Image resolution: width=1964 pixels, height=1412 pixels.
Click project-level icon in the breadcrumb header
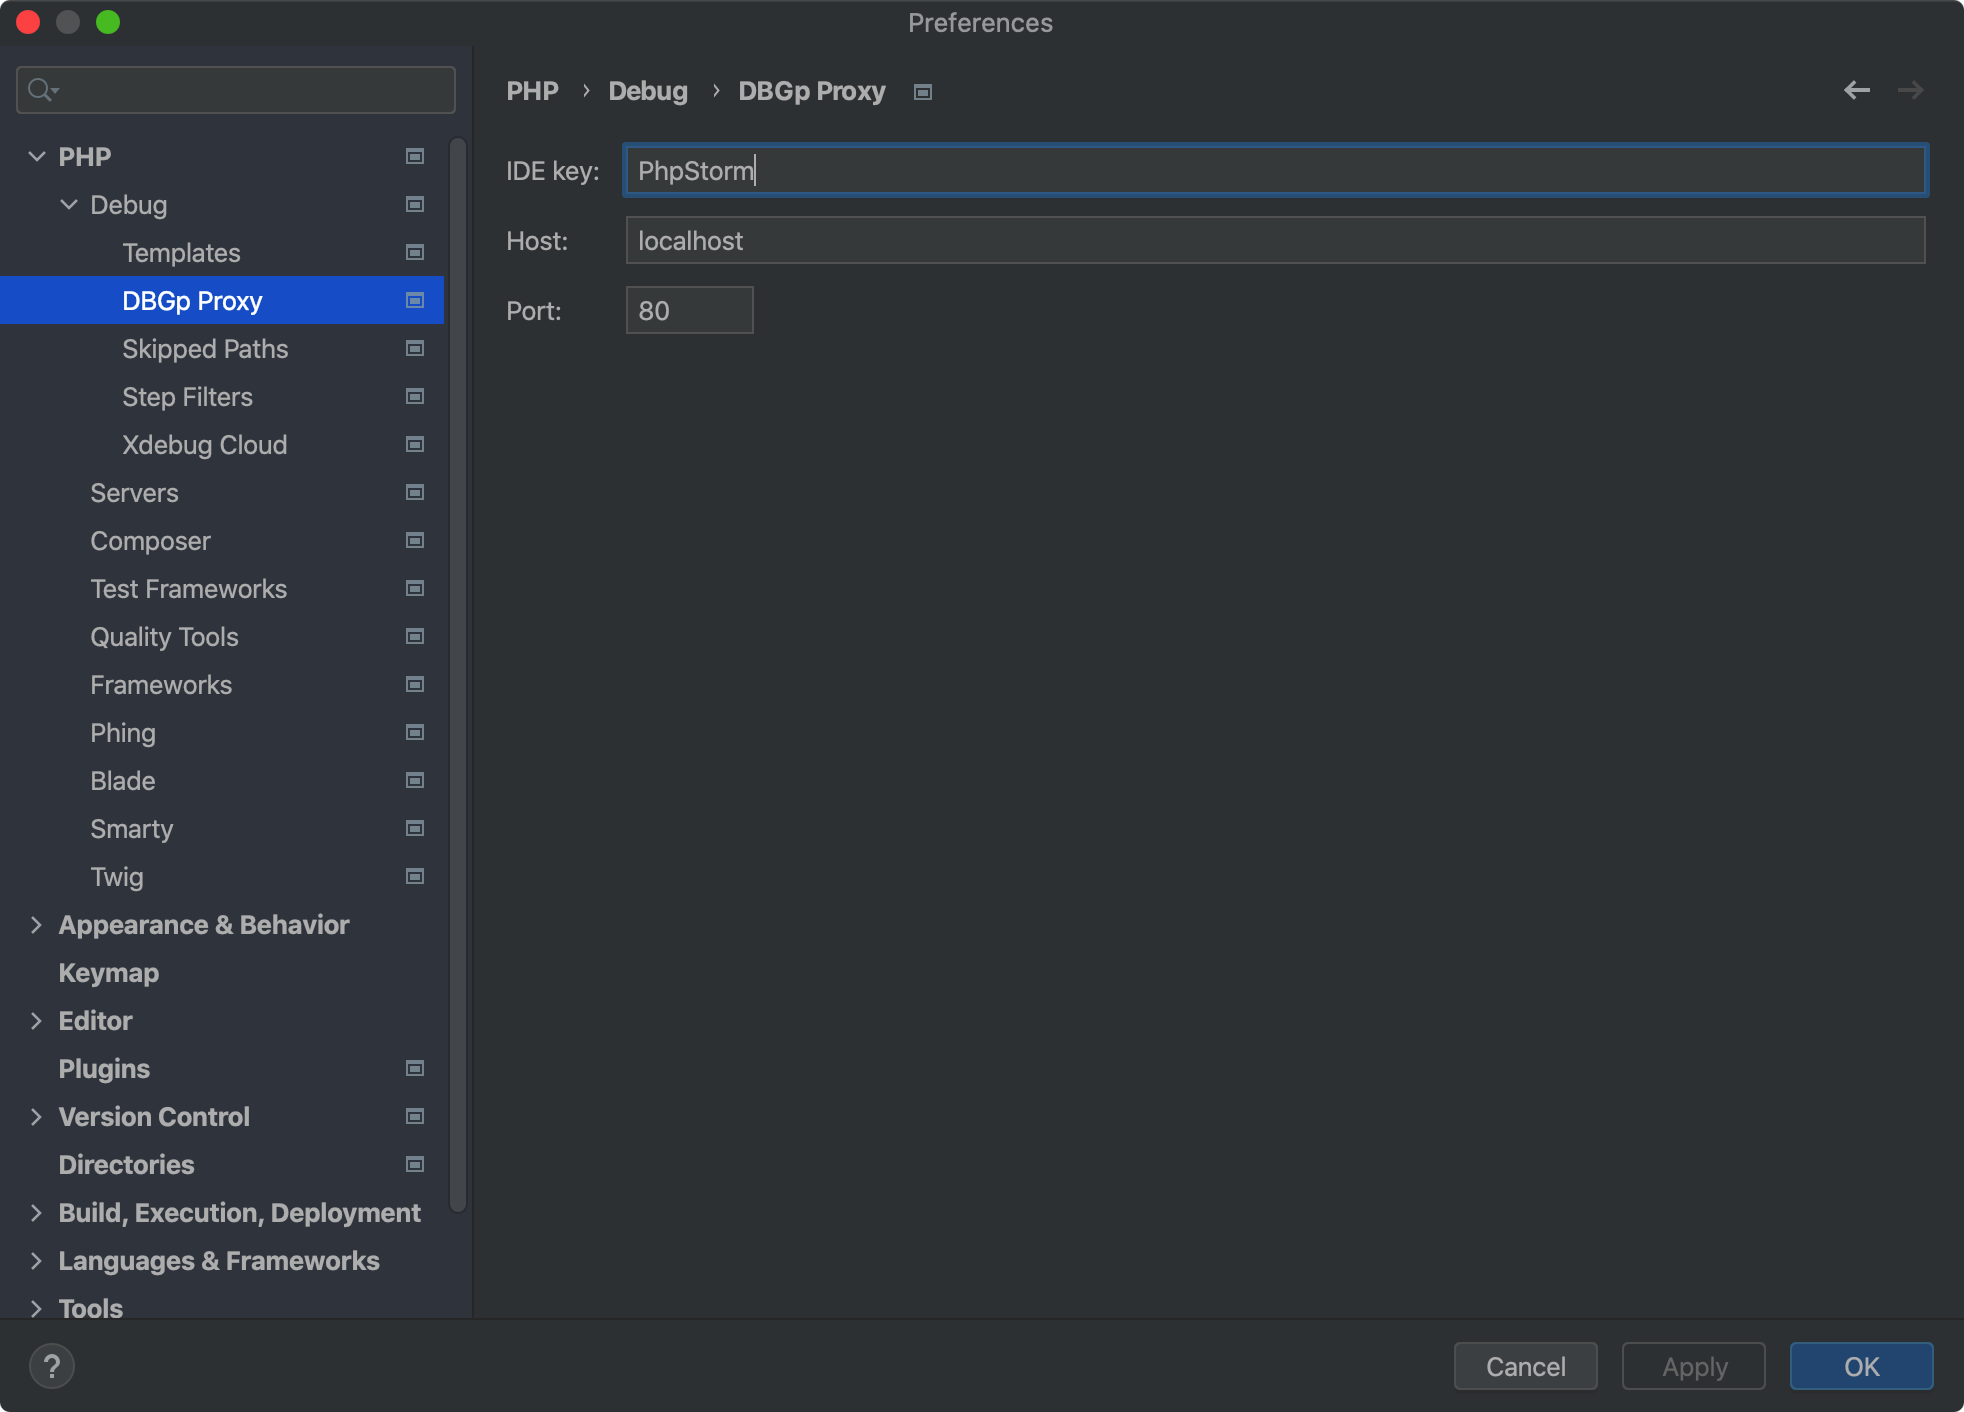coord(923,92)
